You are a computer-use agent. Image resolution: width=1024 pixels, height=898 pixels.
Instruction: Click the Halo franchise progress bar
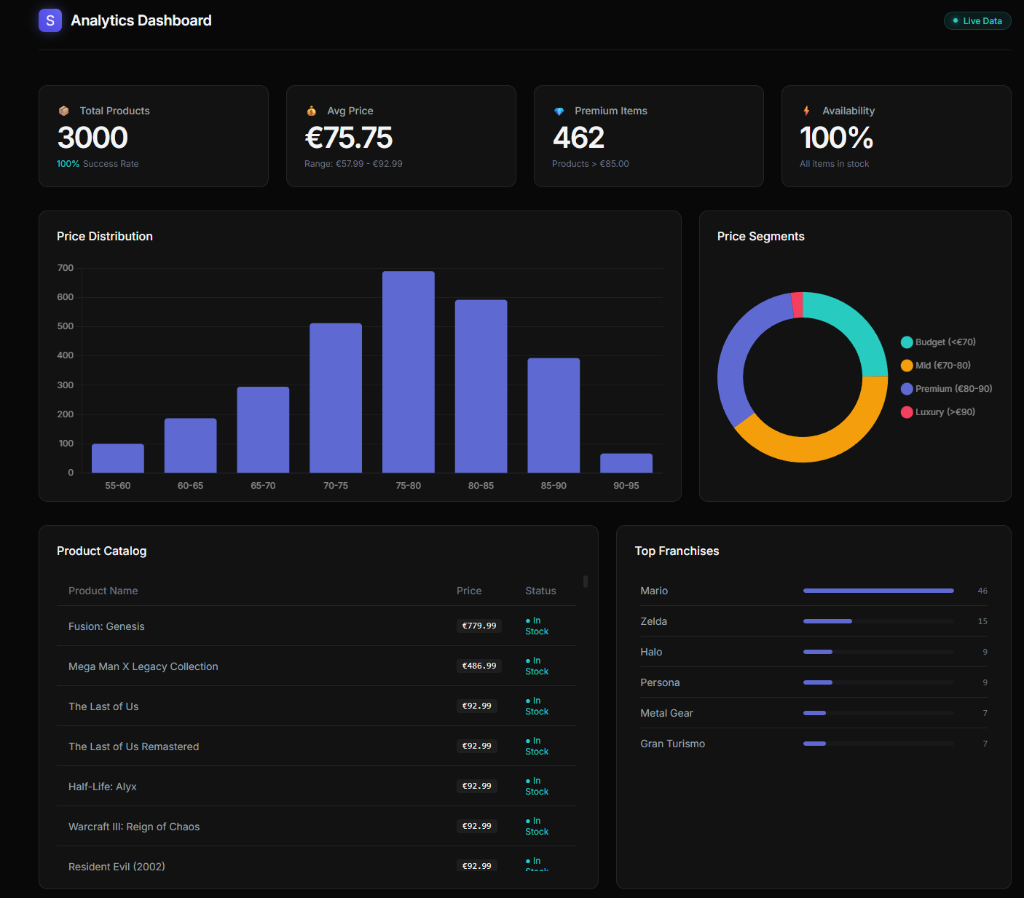[878, 652]
